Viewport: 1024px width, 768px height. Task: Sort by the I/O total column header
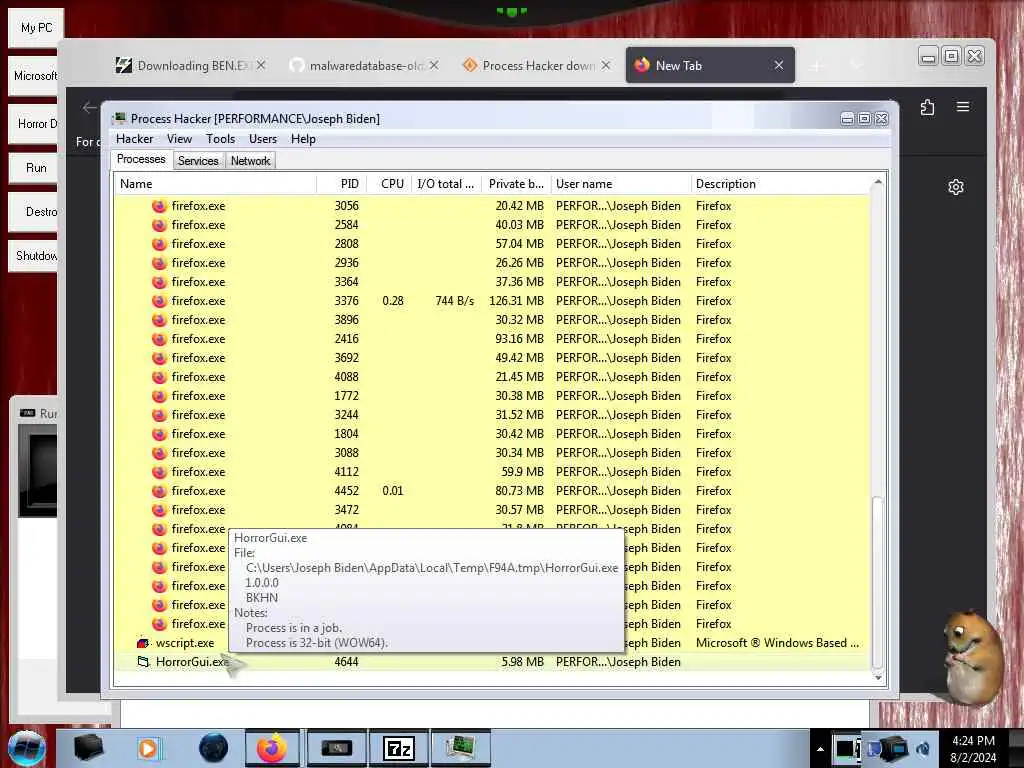pyautogui.click(x=447, y=184)
